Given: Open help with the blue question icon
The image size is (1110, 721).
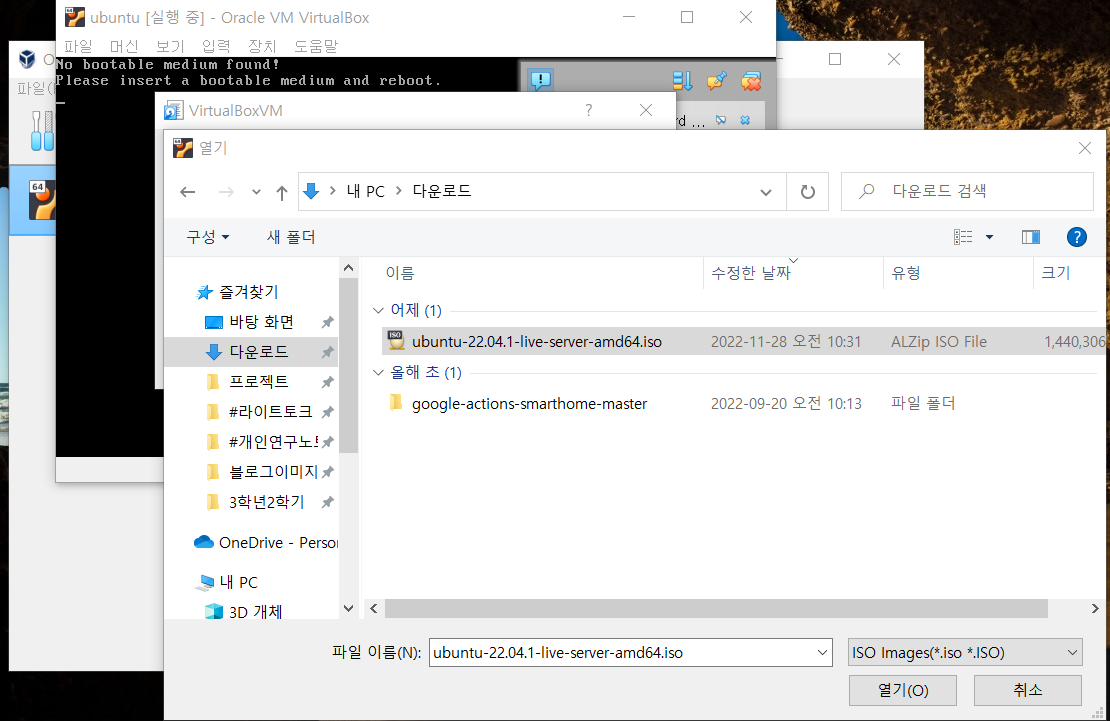Looking at the screenshot, I should tap(1077, 237).
